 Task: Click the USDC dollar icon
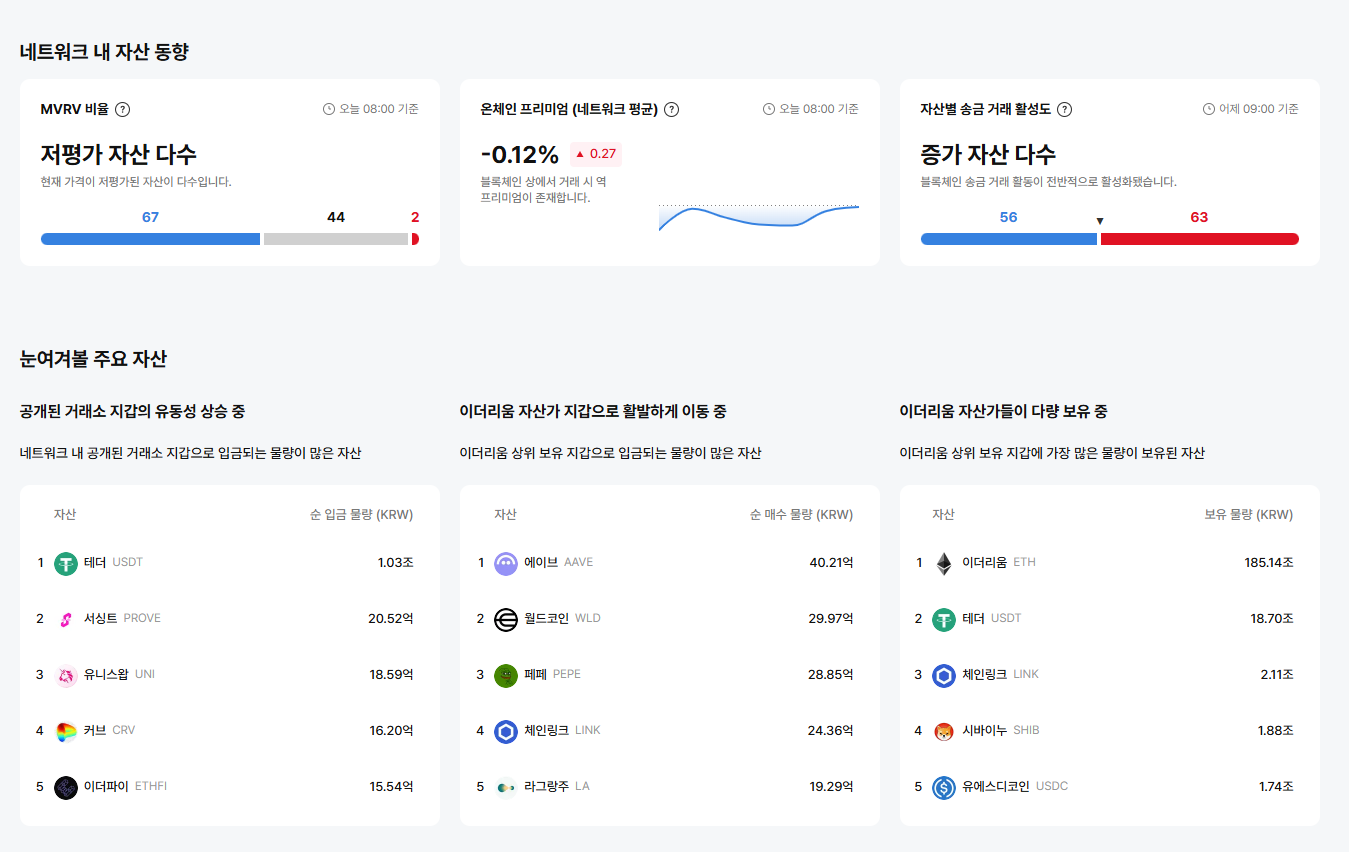pyautogui.click(x=944, y=786)
